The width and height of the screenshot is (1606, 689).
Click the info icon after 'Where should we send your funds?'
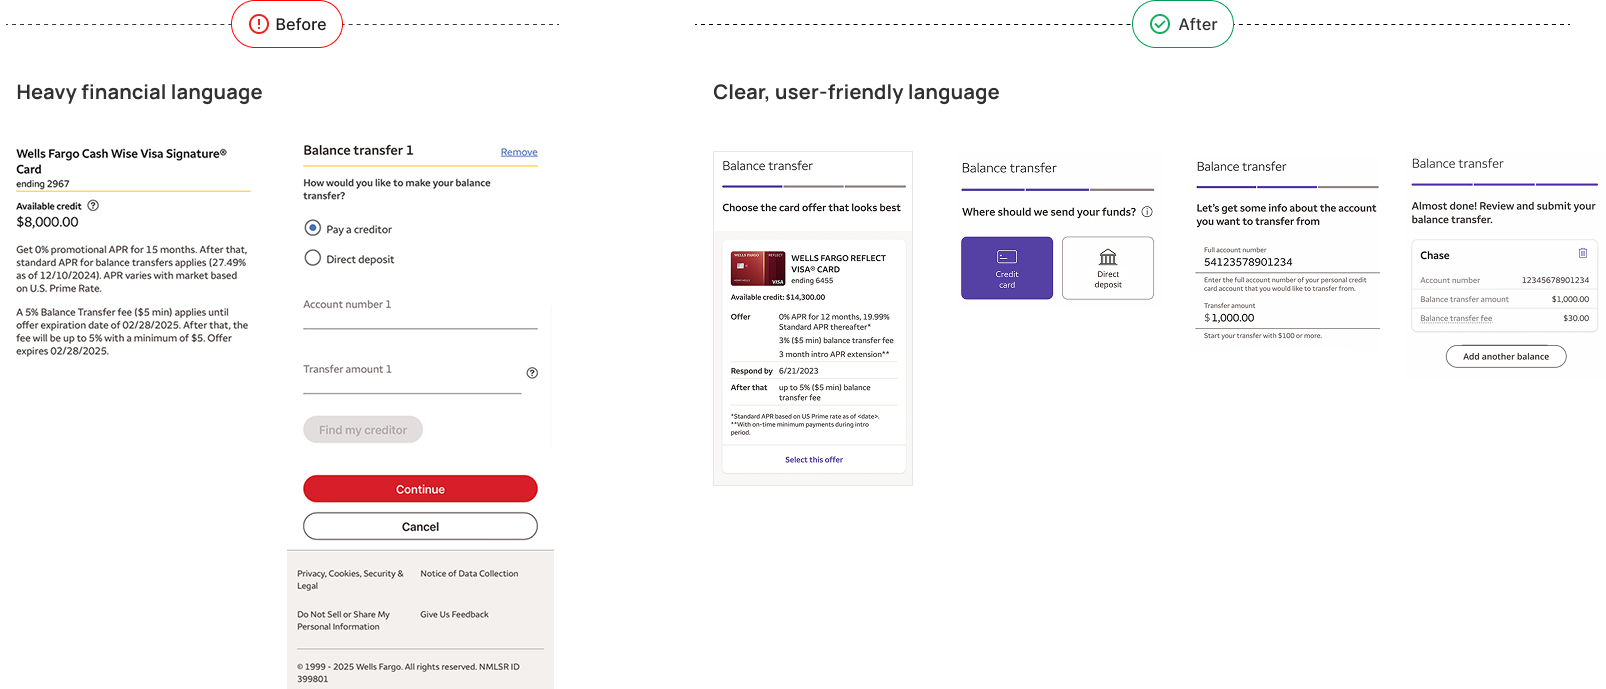point(1147,212)
